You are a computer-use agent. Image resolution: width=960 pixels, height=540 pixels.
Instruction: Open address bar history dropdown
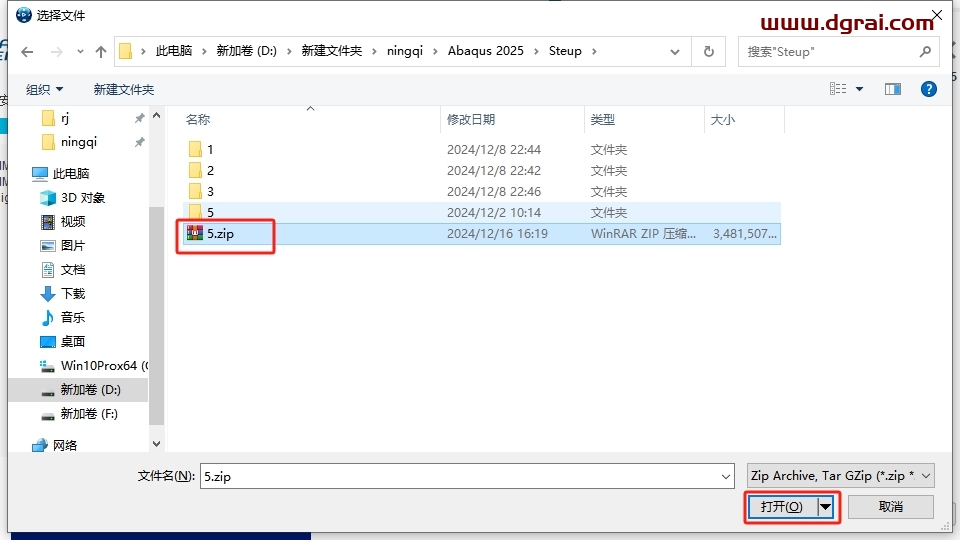675,52
